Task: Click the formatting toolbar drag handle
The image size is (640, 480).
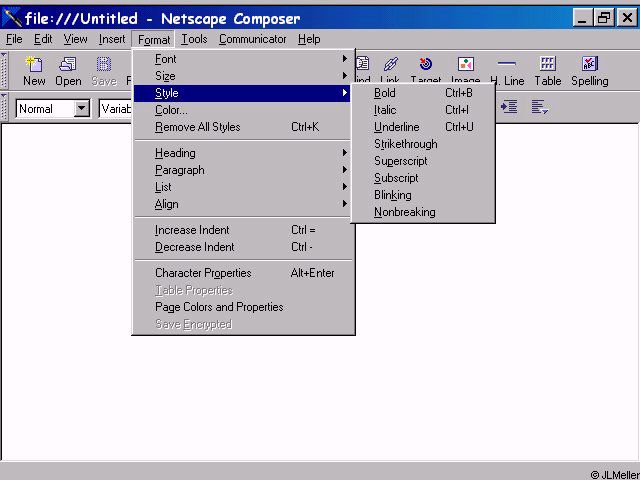Action: [4, 107]
